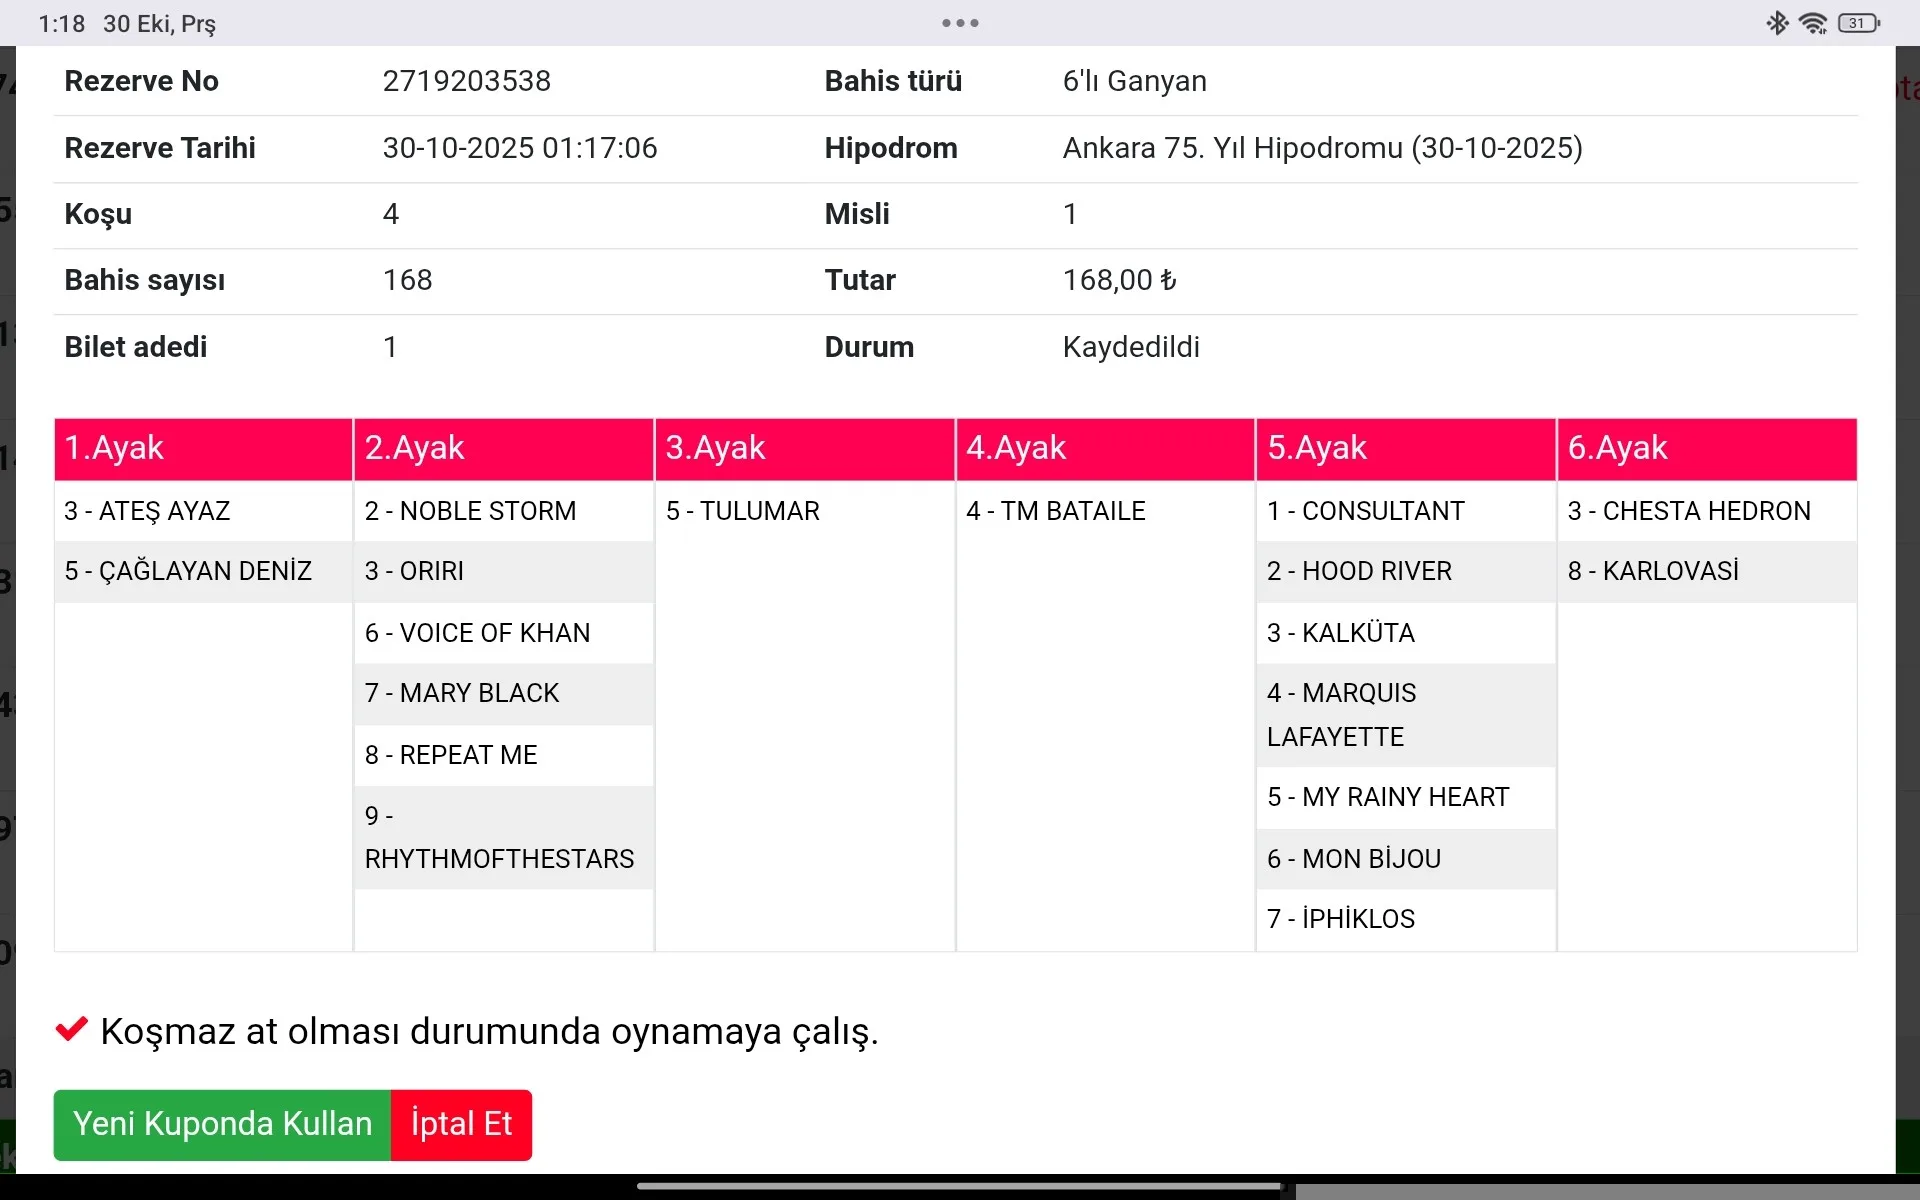Click Yeni Kuponda Kullan button
1920x1200 pixels.
[222, 1124]
